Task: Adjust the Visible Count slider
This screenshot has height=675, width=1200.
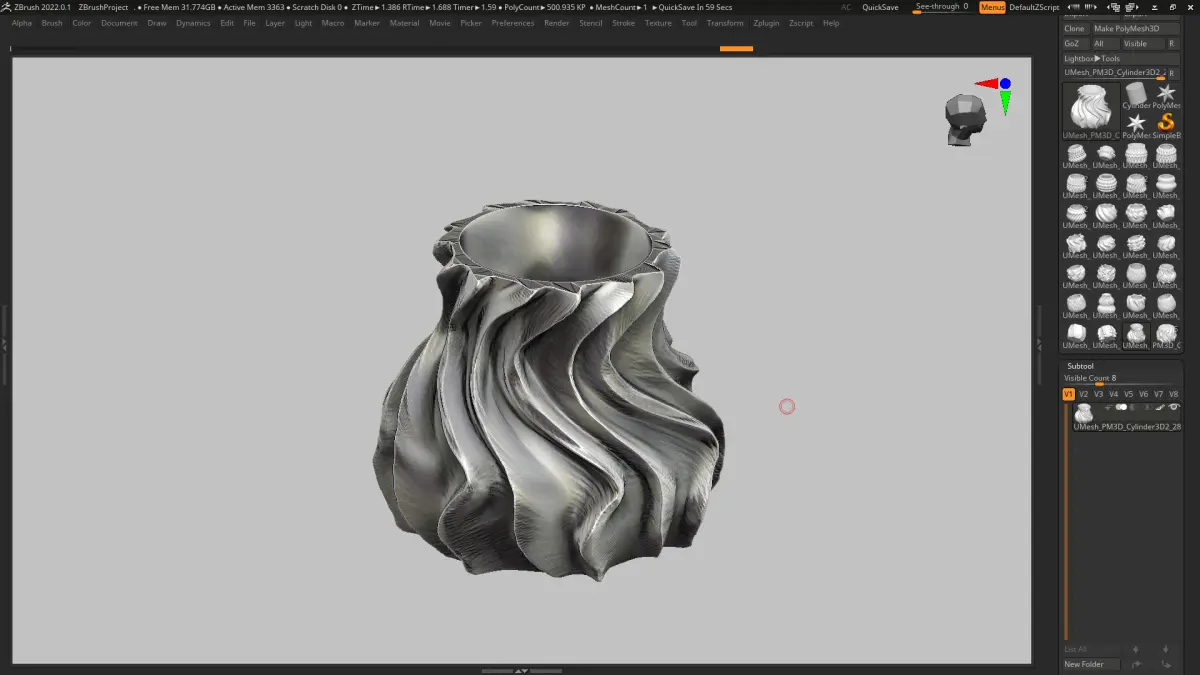Action: pyautogui.click(x=1121, y=379)
